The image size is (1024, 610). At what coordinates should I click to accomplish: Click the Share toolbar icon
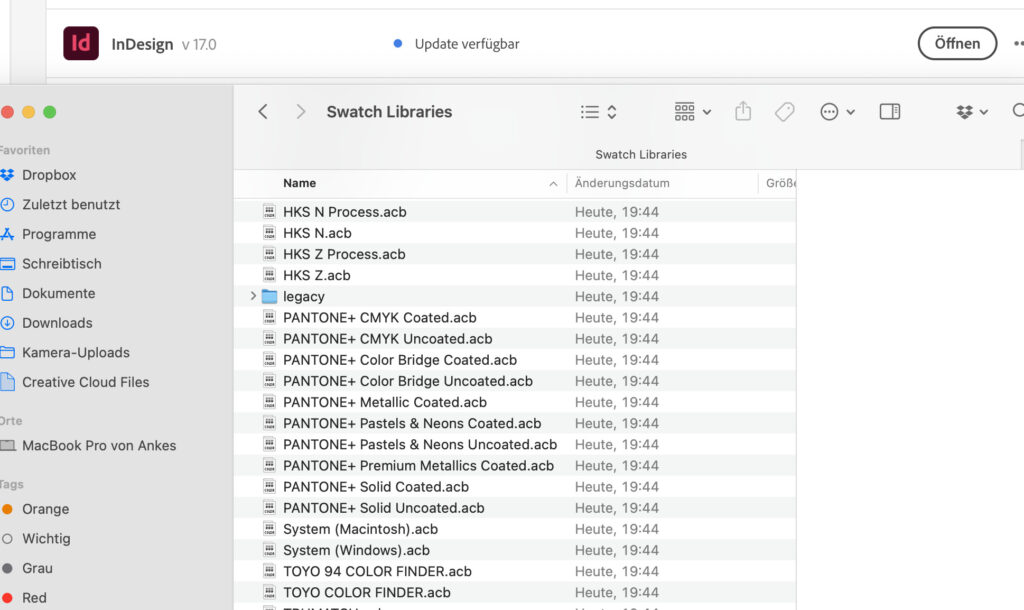pos(743,112)
